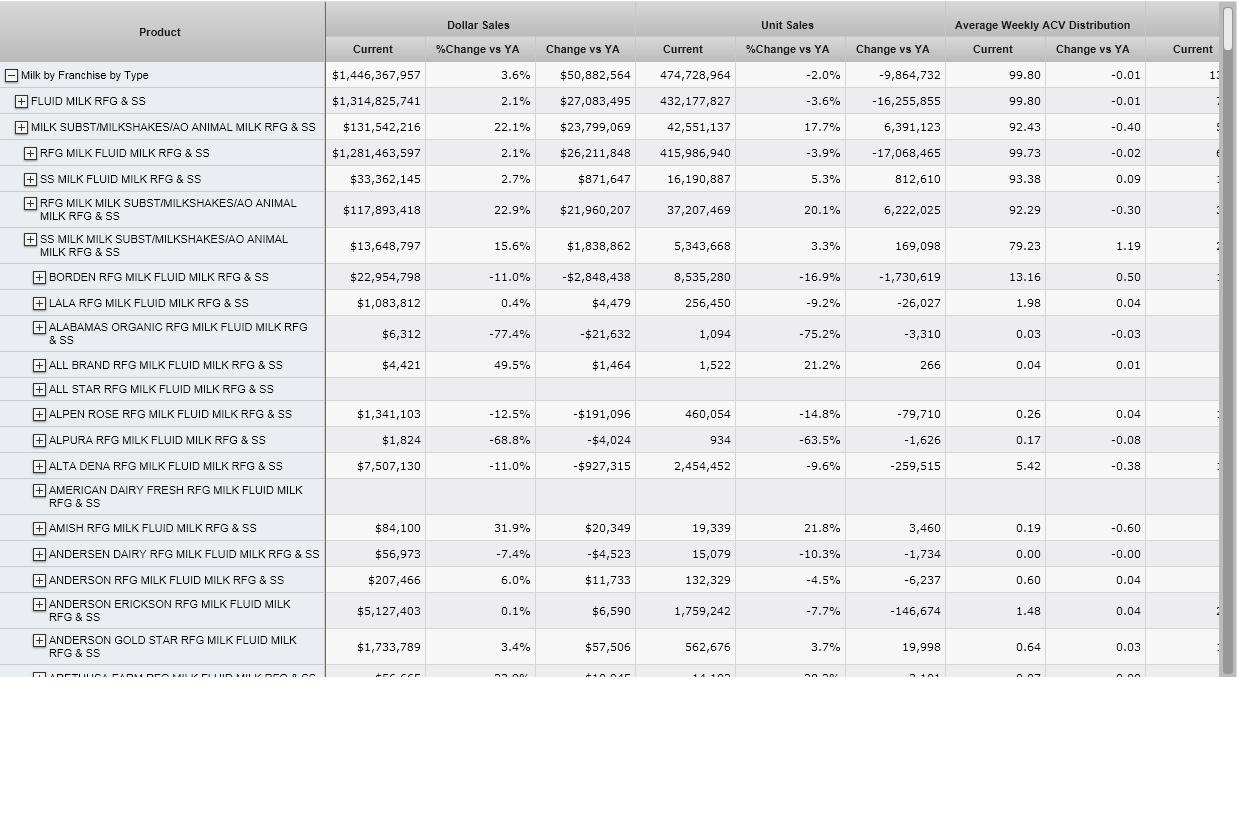This screenshot has width=1241, height=834.
Task: Expand RFG MILK FLUID MILK row
Action: pos(30,154)
